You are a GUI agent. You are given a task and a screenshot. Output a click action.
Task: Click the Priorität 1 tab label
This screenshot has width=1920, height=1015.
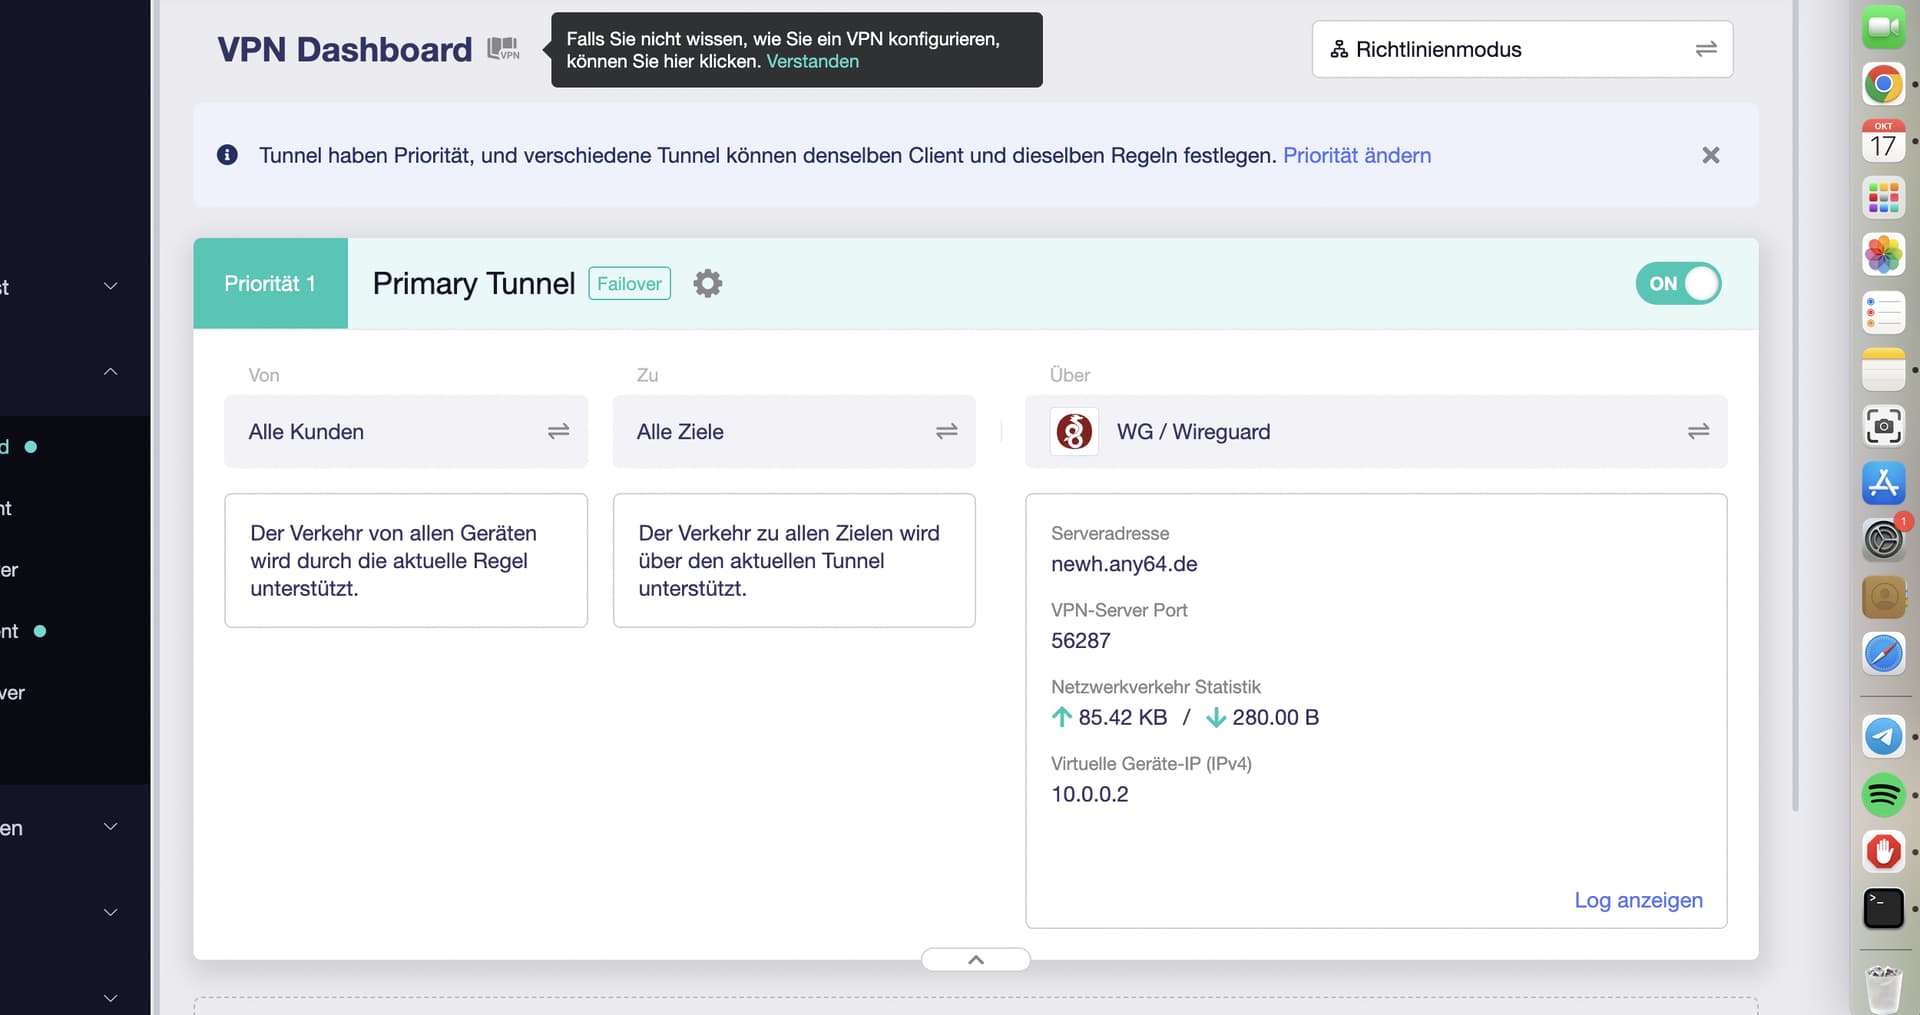tap(270, 284)
